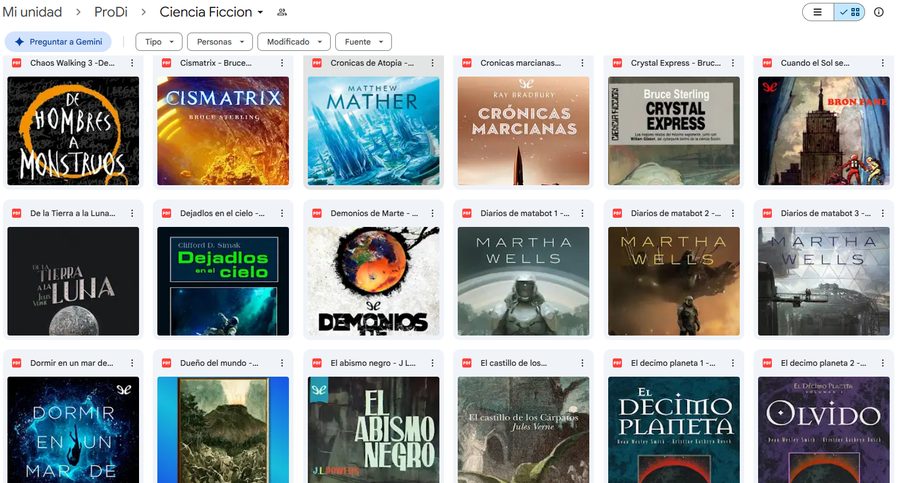Select file name 'Dueño del mundo -...'
This screenshot has width=900, height=483.
219,363
